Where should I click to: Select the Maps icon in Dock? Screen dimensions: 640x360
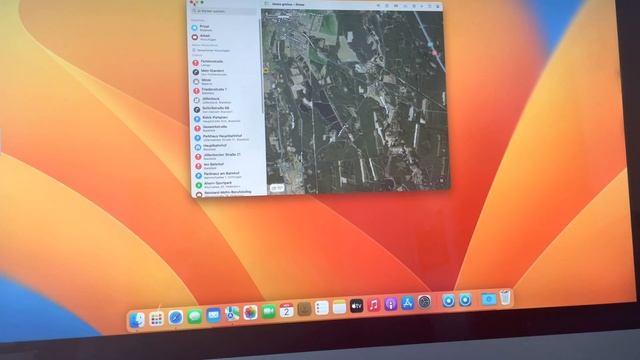coord(232,314)
